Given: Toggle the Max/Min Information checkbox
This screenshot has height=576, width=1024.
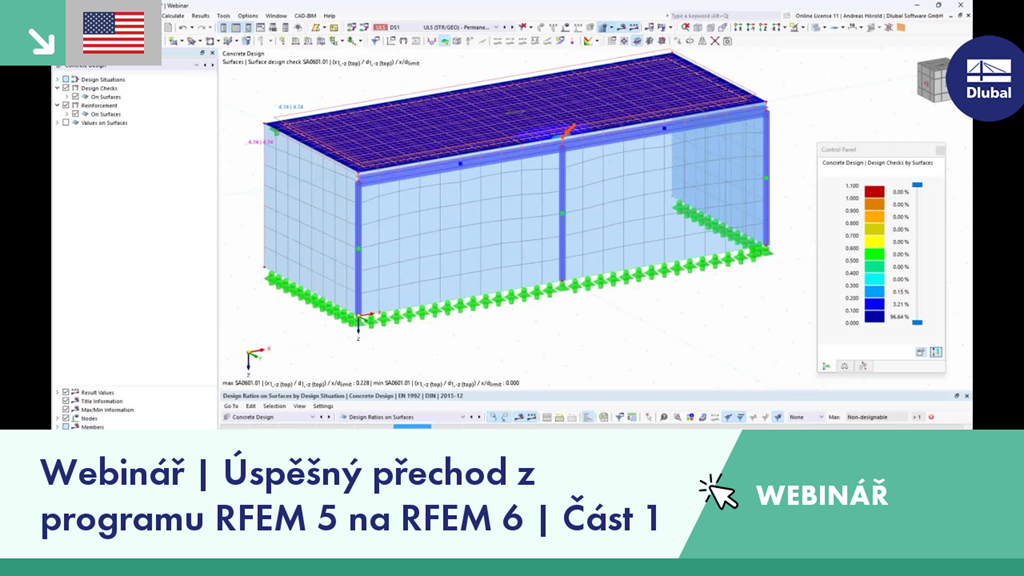Looking at the screenshot, I should point(65,409).
